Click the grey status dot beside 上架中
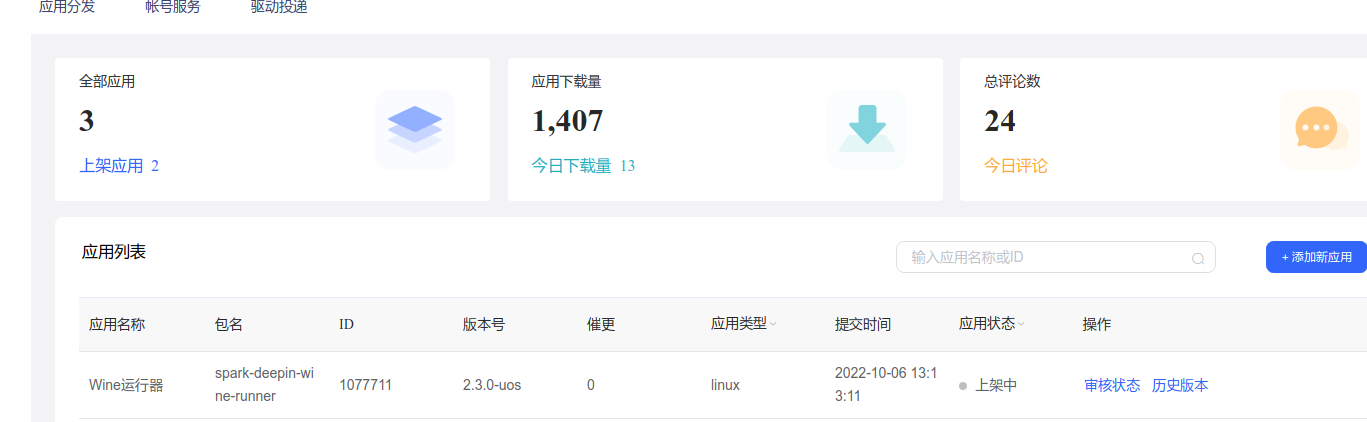The height and width of the screenshot is (422, 1367). [963, 386]
